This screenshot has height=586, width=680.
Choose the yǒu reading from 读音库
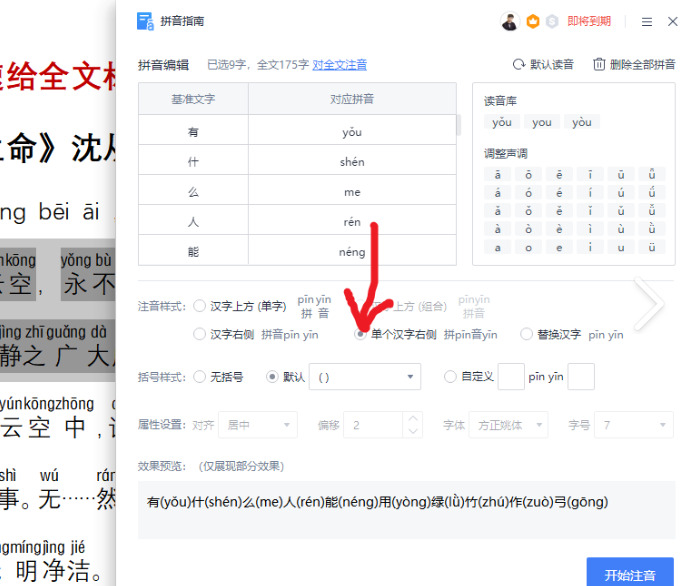coord(502,122)
